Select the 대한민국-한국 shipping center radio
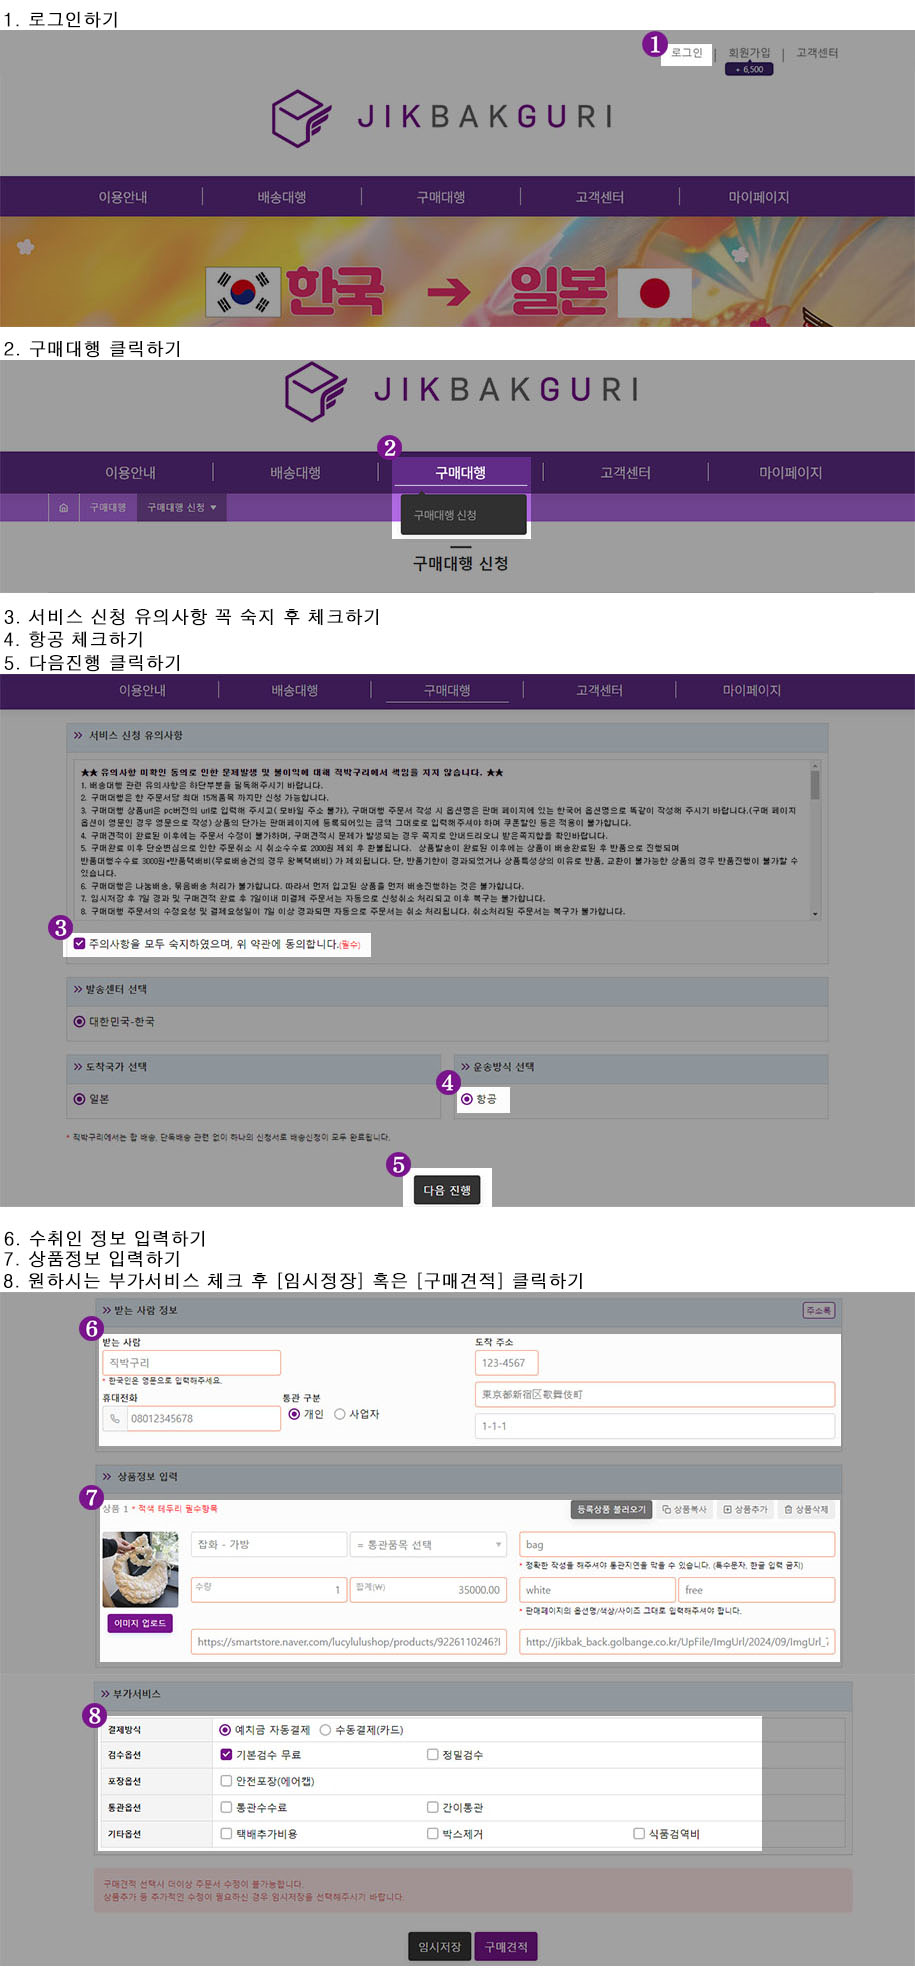Viewport: 915px width, 1982px height. [x=79, y=1022]
